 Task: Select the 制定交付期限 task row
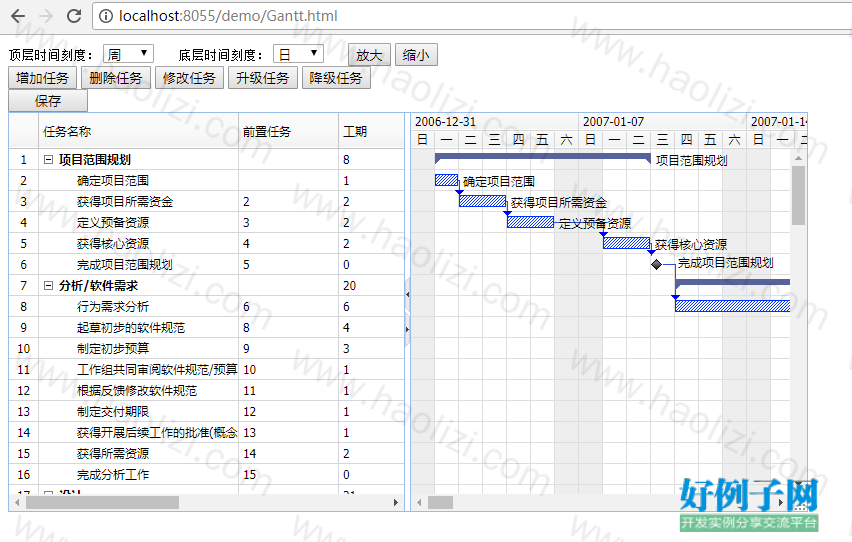pos(206,412)
